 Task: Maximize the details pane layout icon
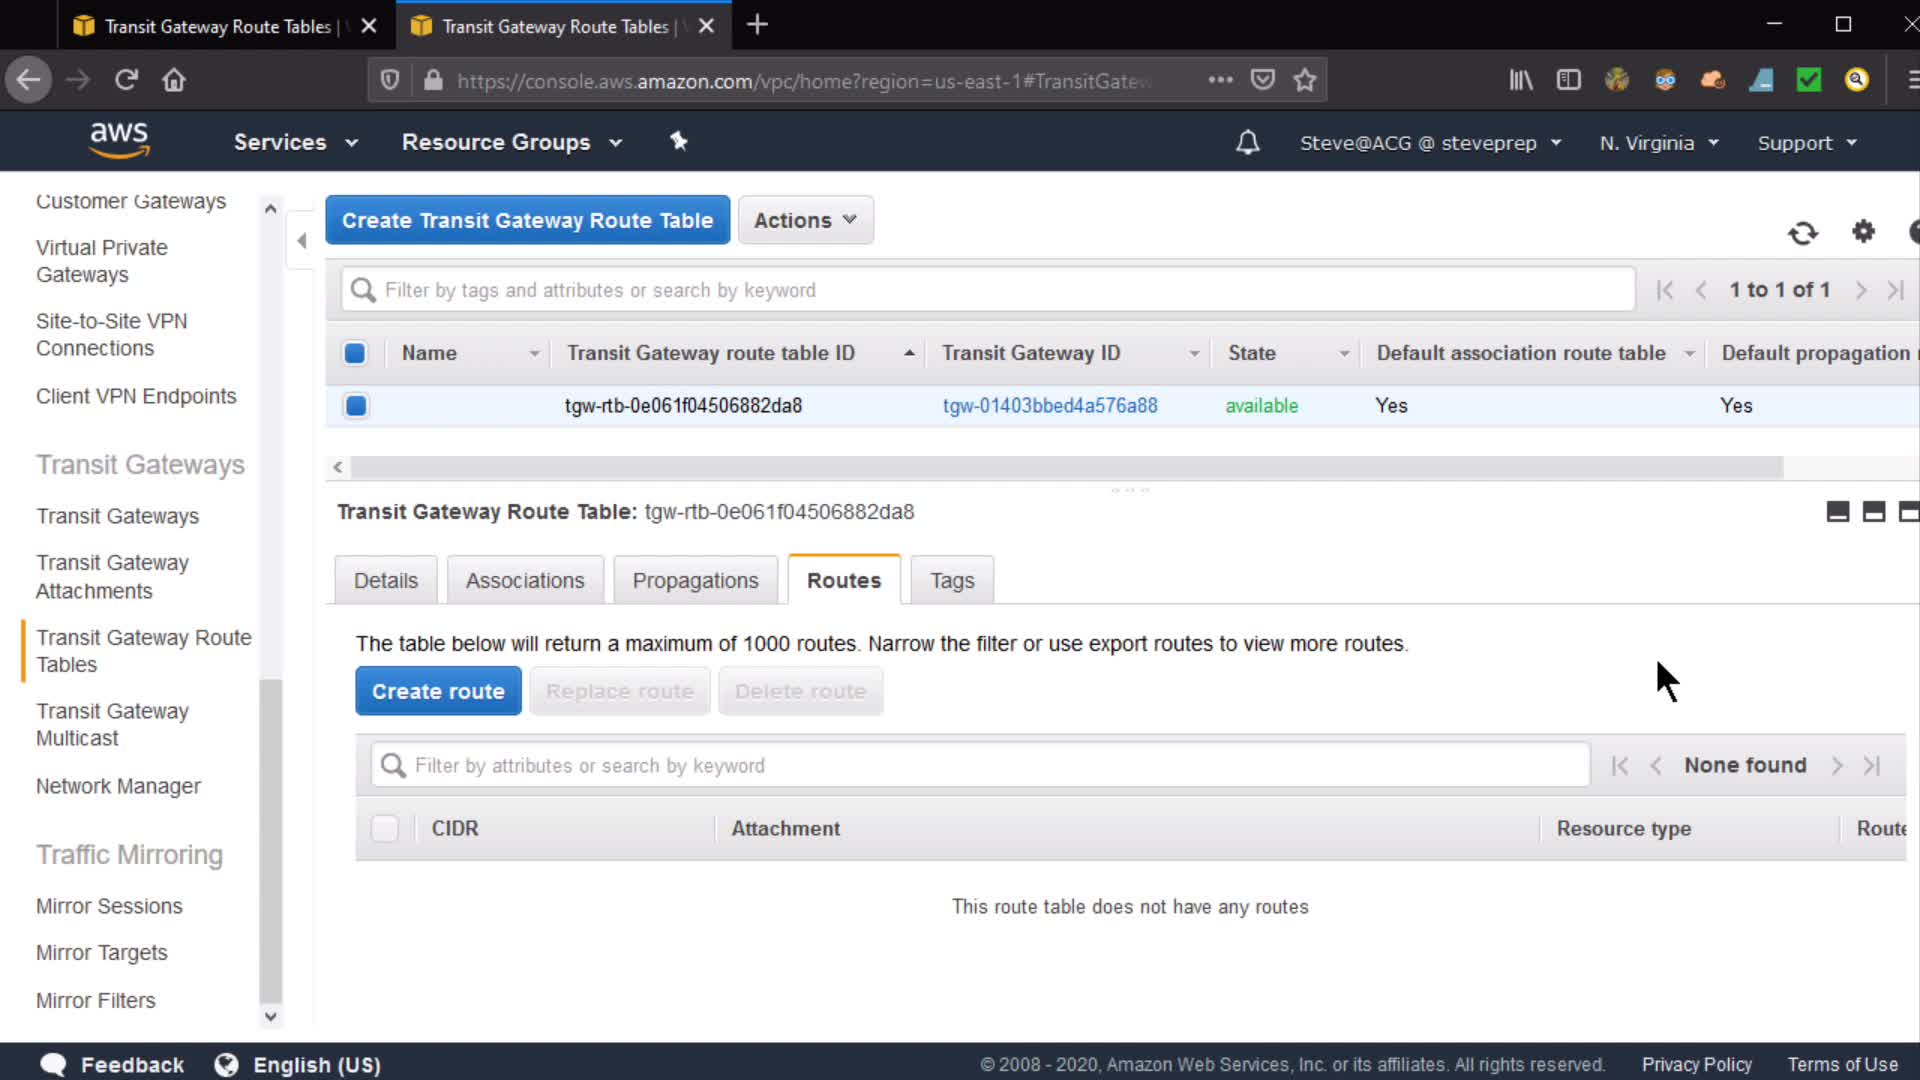(x=1907, y=512)
